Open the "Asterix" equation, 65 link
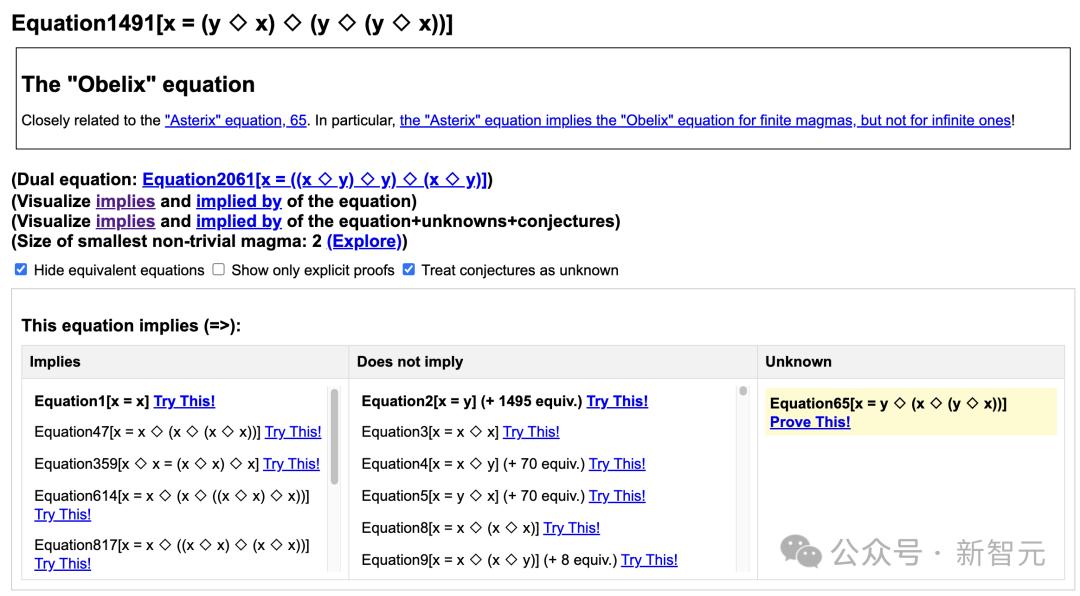1080x596 pixels. (x=235, y=120)
